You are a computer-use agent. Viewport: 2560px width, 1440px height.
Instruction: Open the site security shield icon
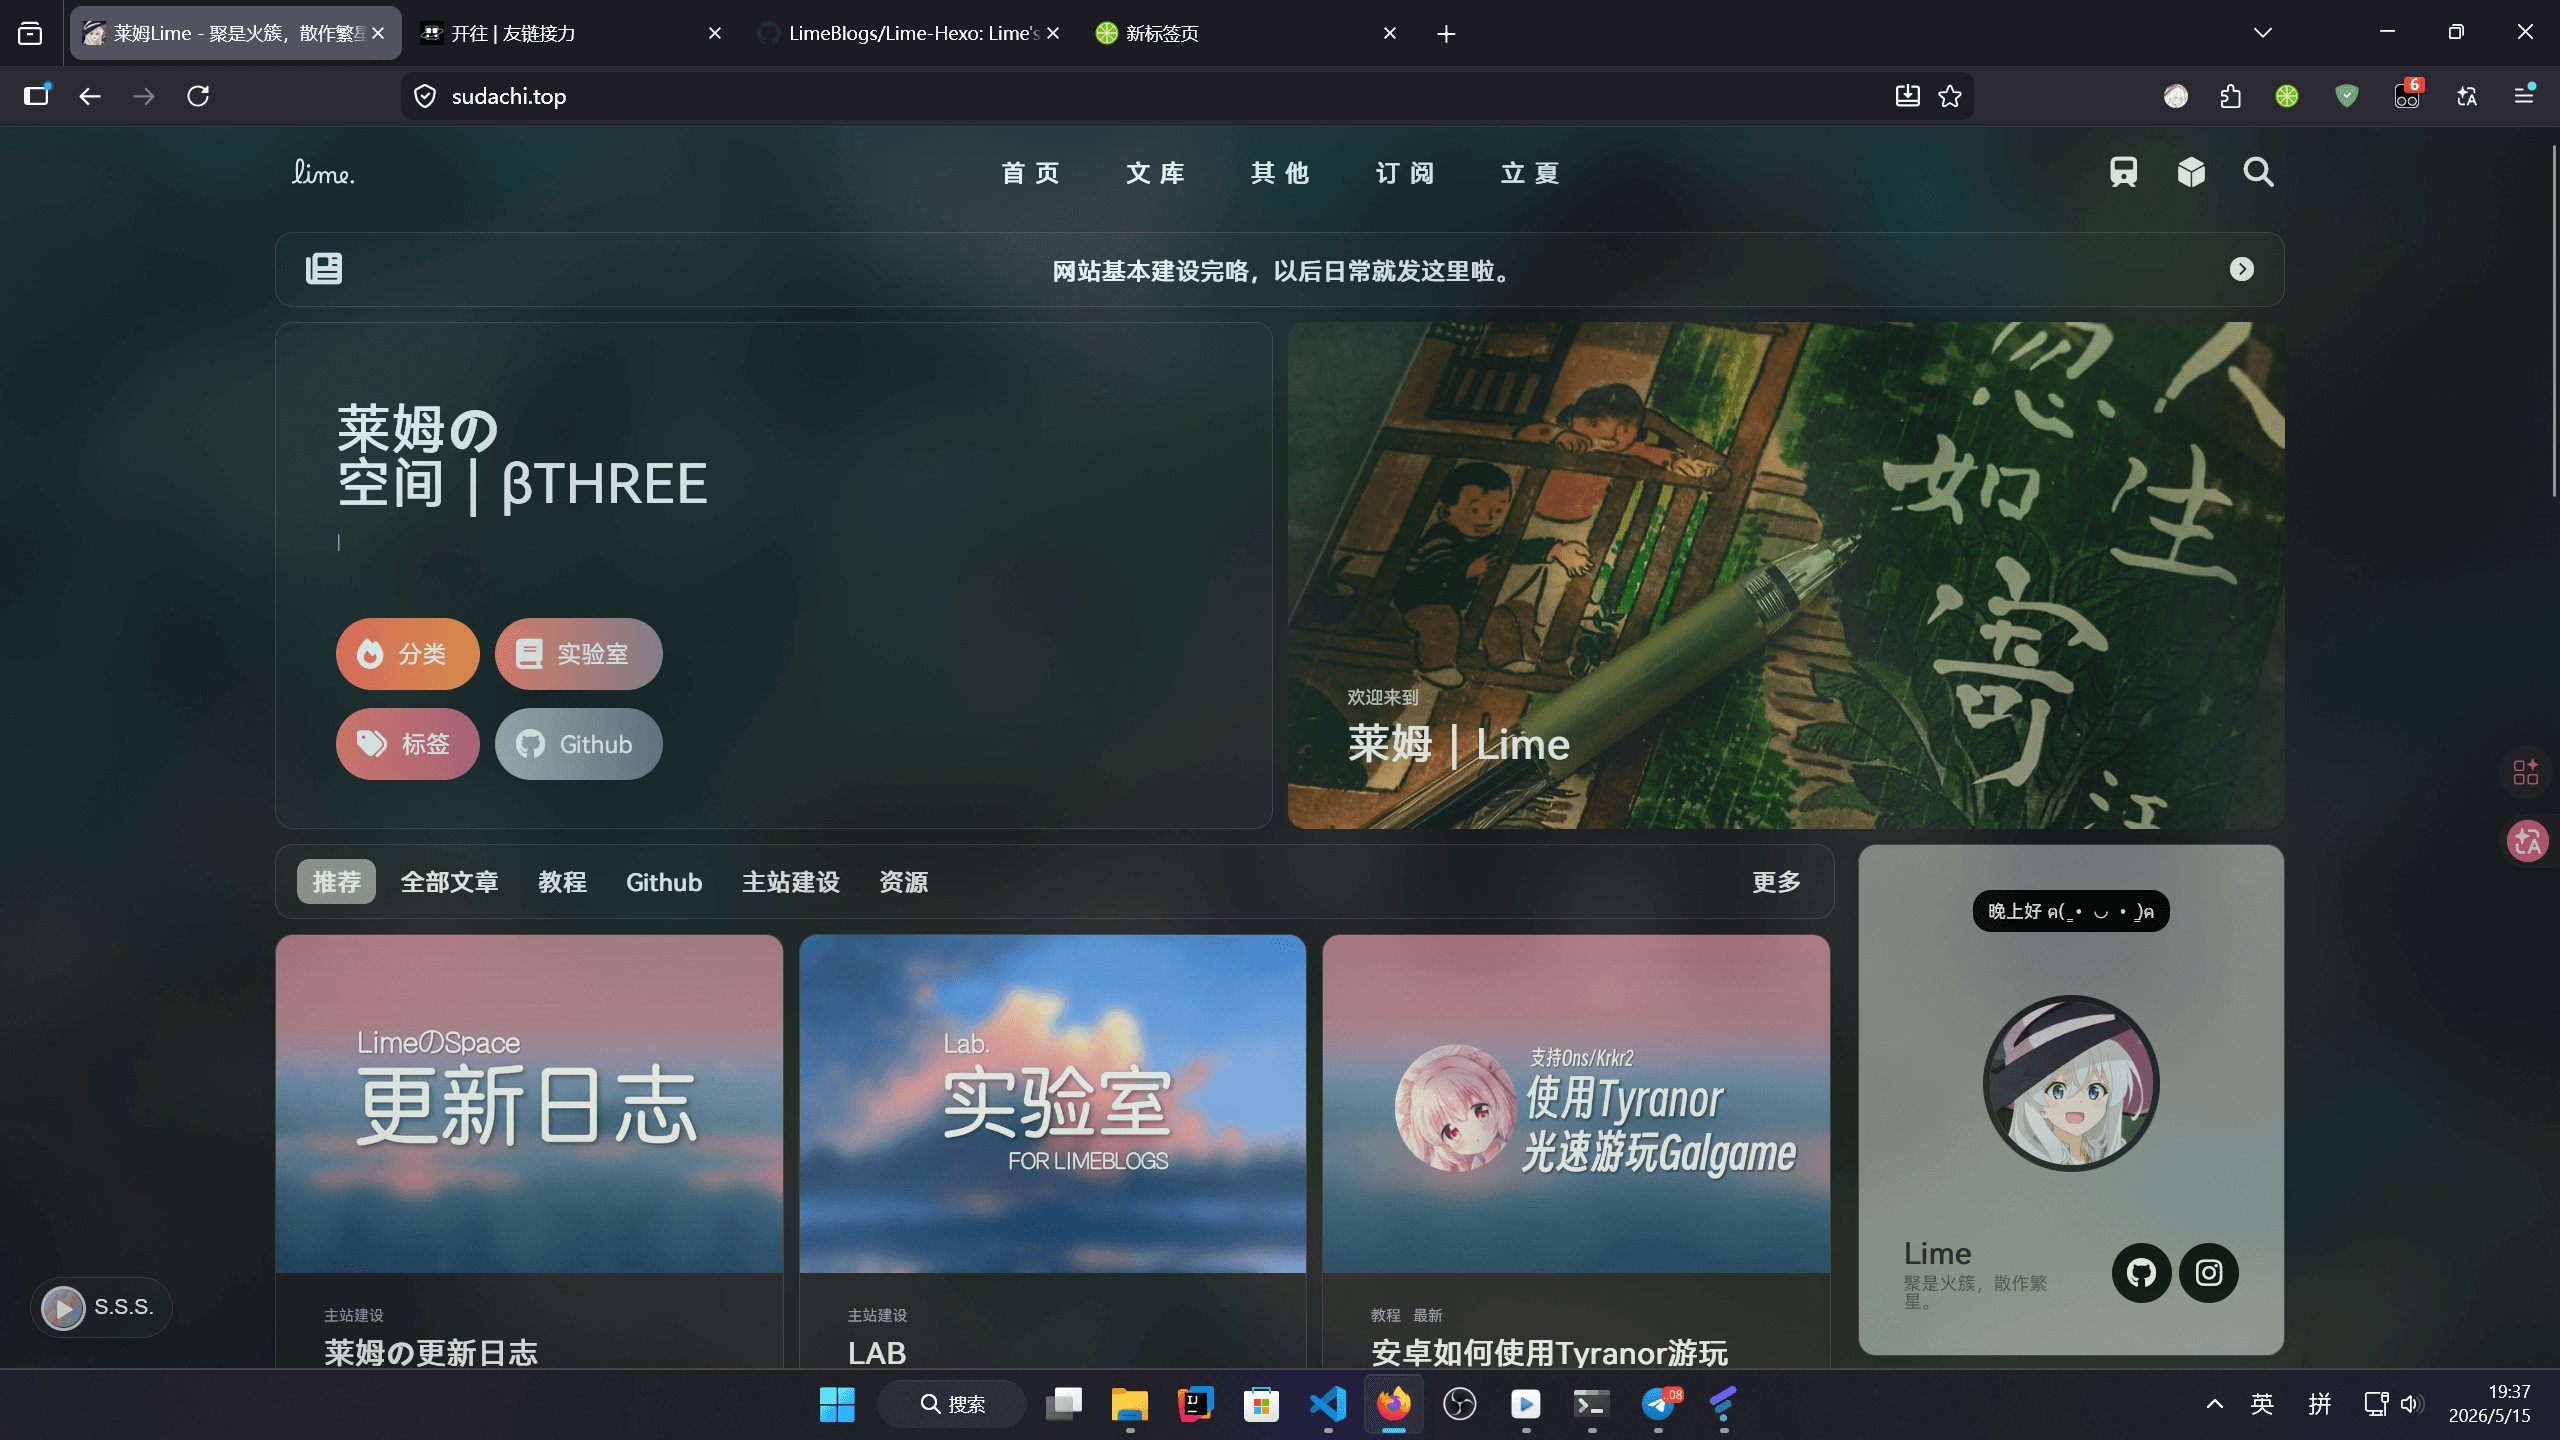click(425, 96)
